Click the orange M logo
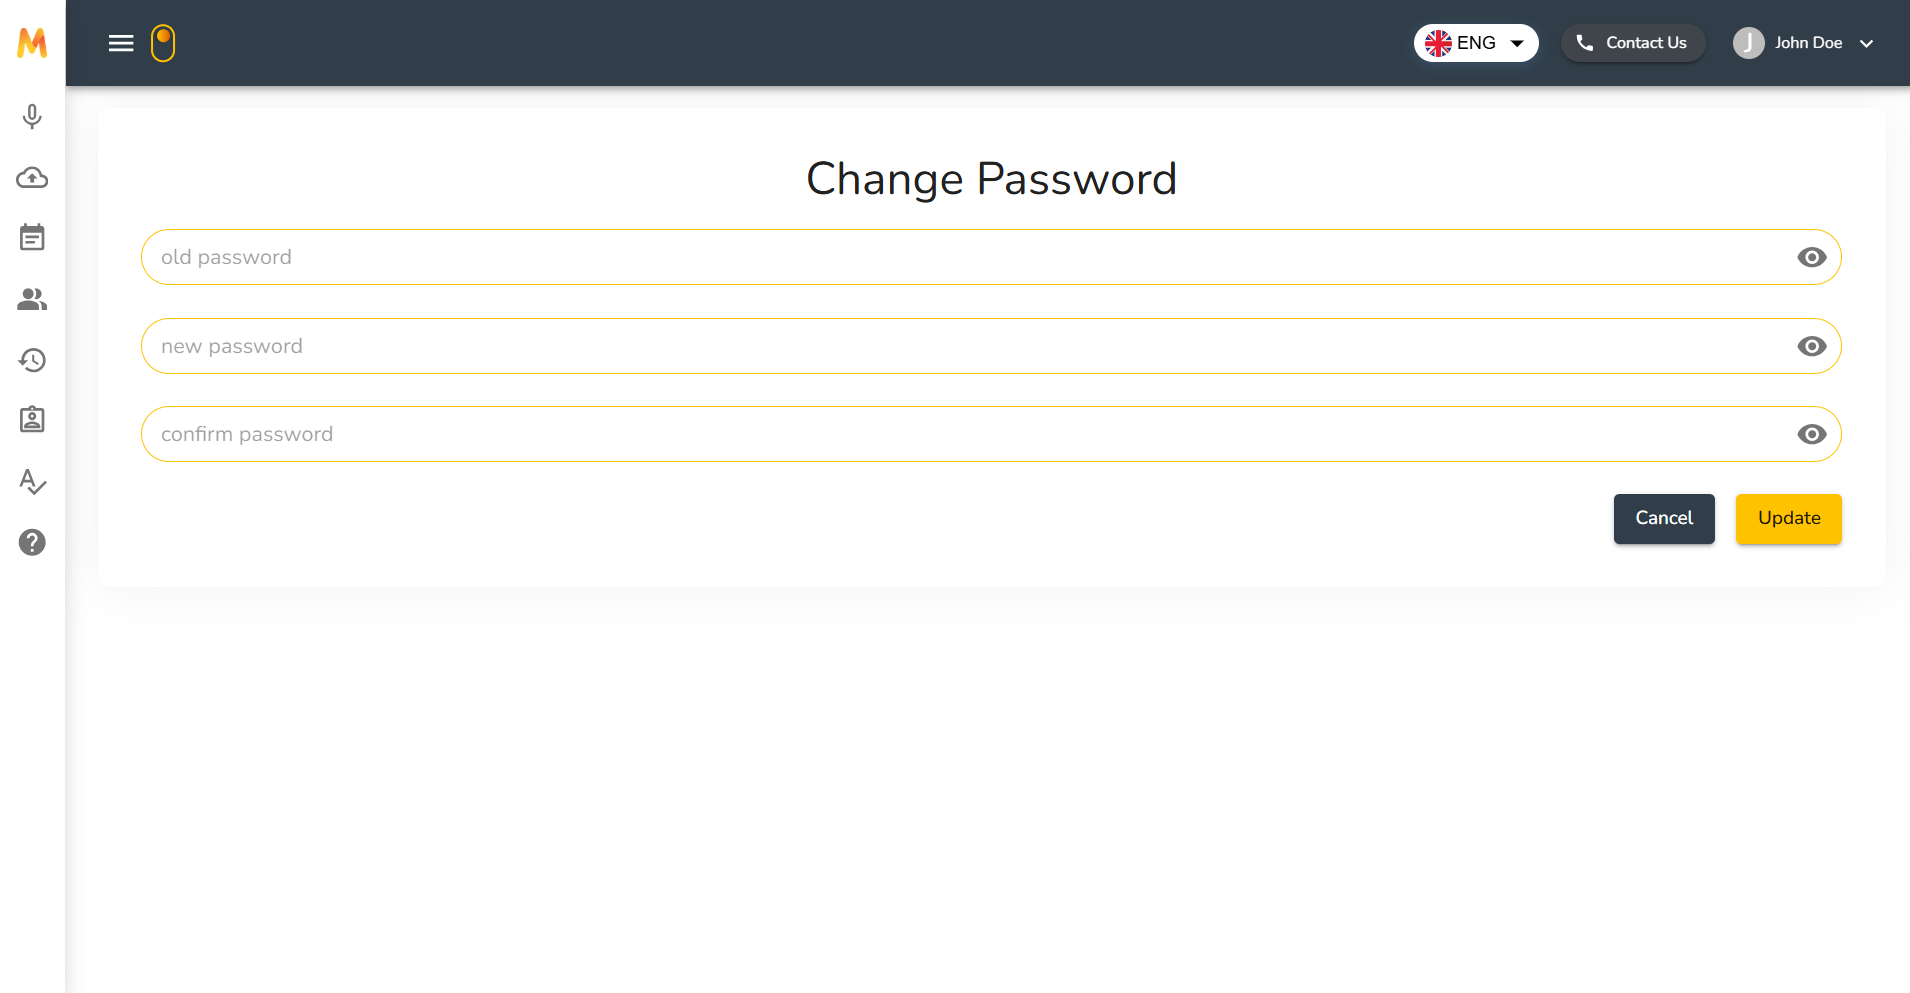 (x=32, y=43)
